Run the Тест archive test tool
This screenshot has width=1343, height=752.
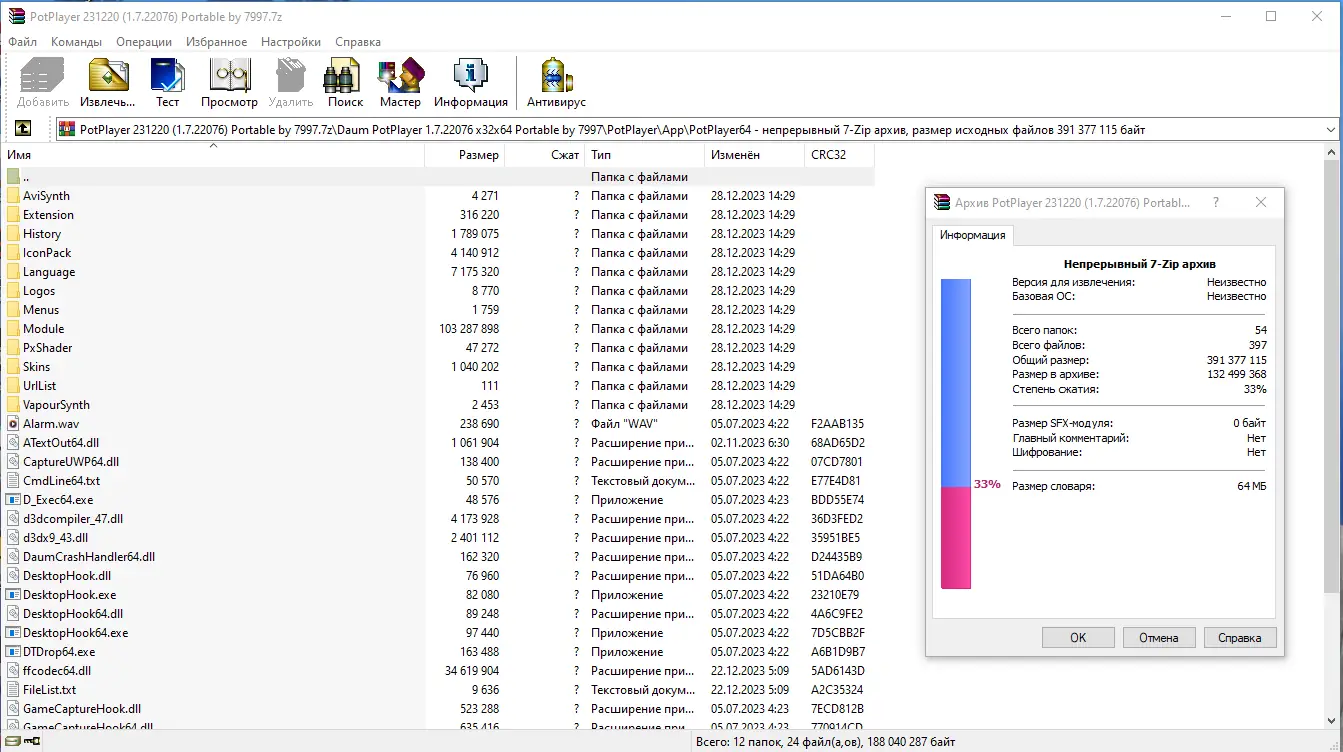[x=167, y=76]
